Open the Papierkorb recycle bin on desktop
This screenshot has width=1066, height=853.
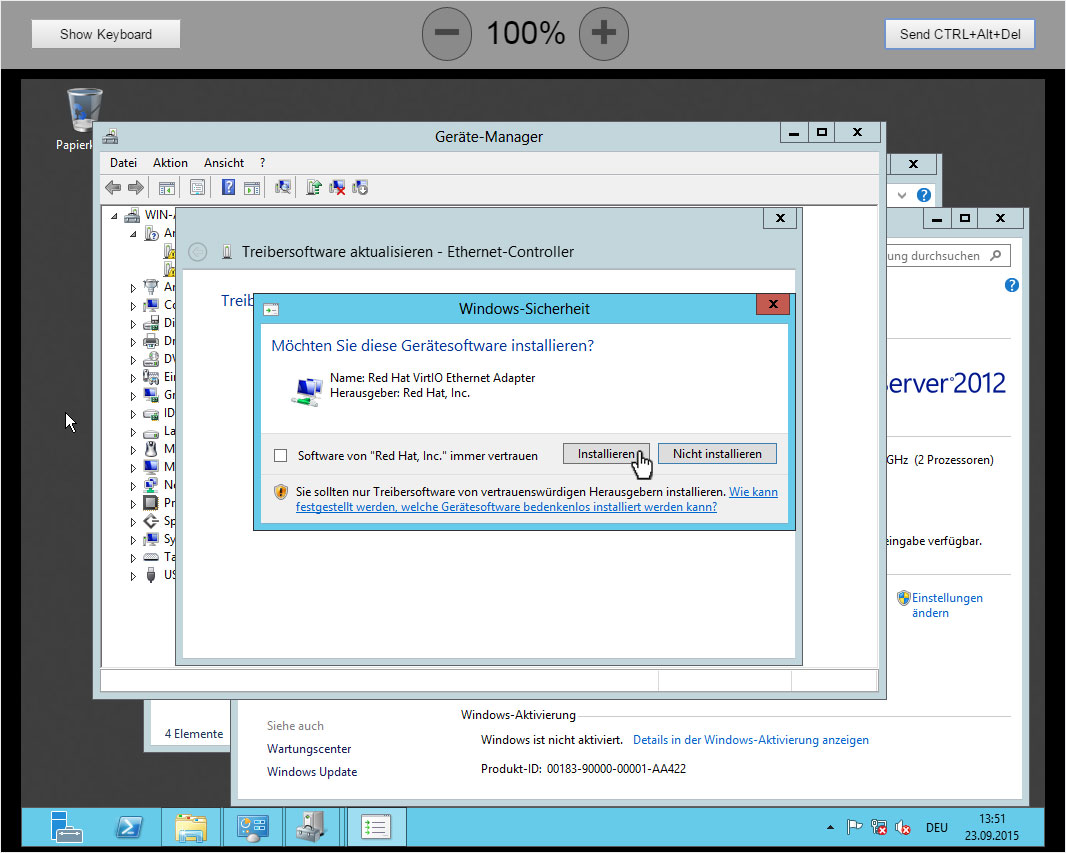84,118
